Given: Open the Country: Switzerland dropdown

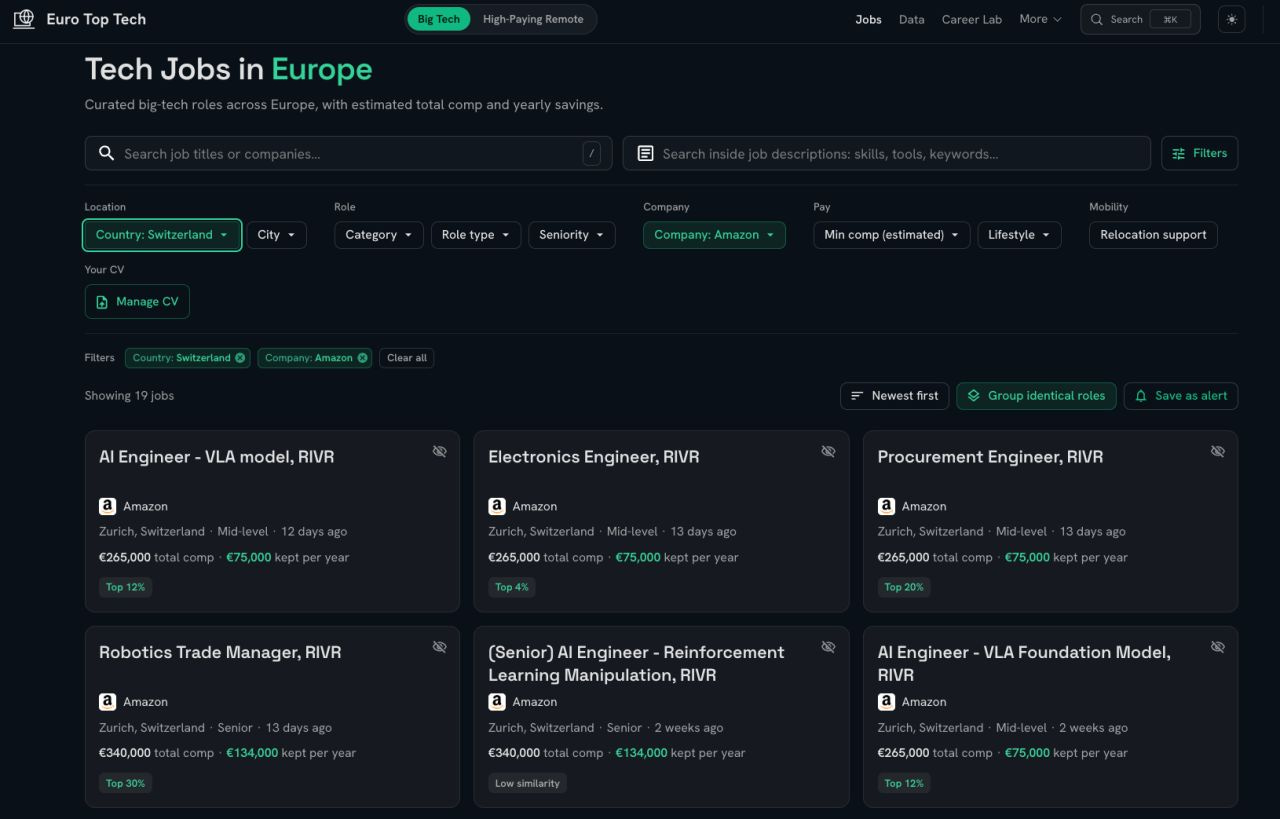Looking at the screenshot, I should tap(162, 235).
